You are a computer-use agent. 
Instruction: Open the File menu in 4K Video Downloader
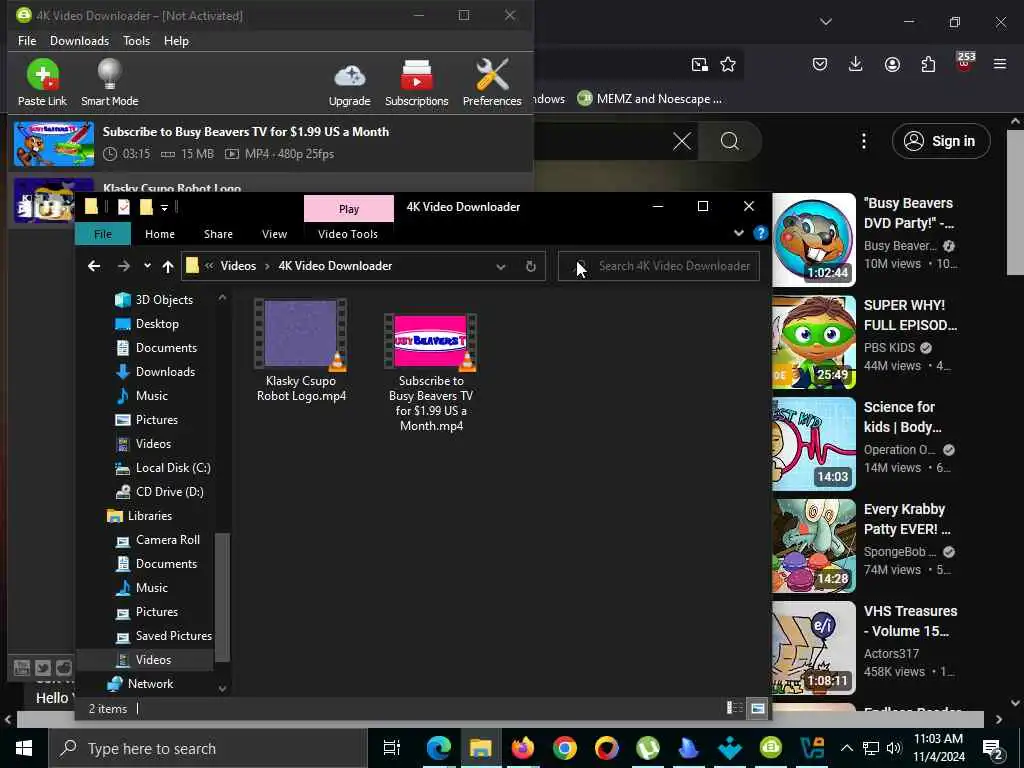click(x=27, y=40)
